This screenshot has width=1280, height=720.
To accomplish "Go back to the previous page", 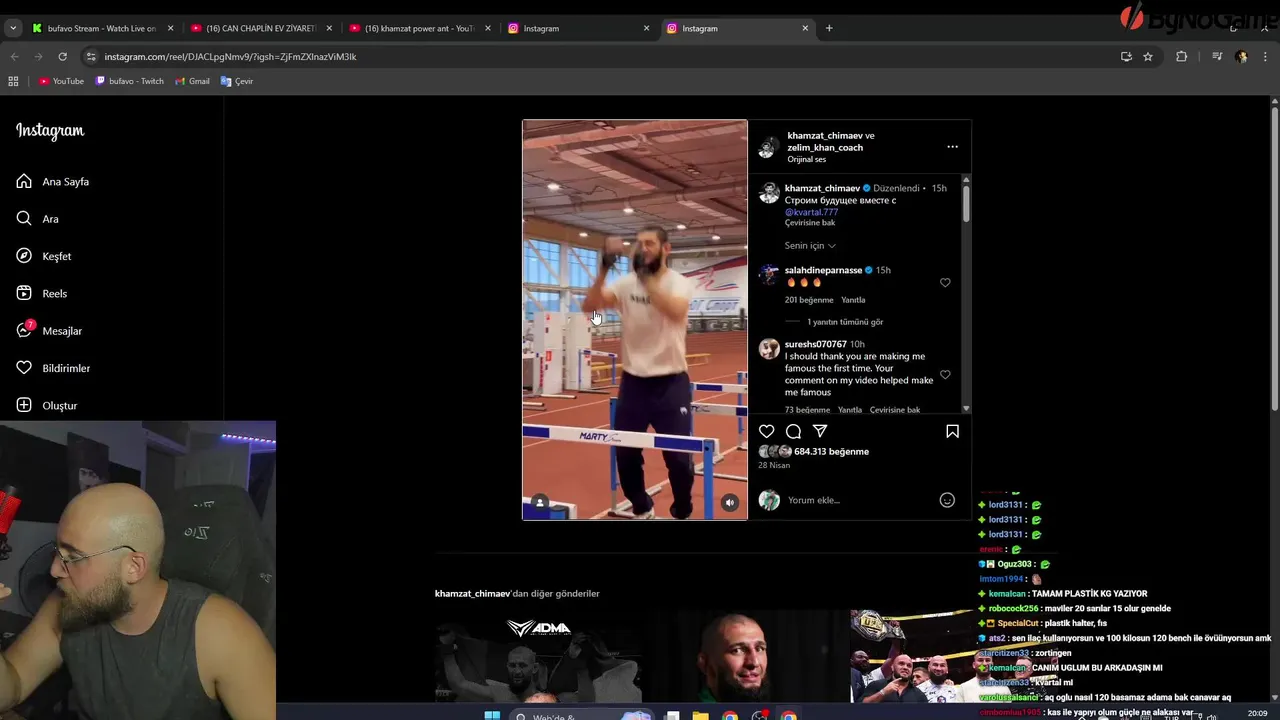I will pyautogui.click(x=14, y=57).
